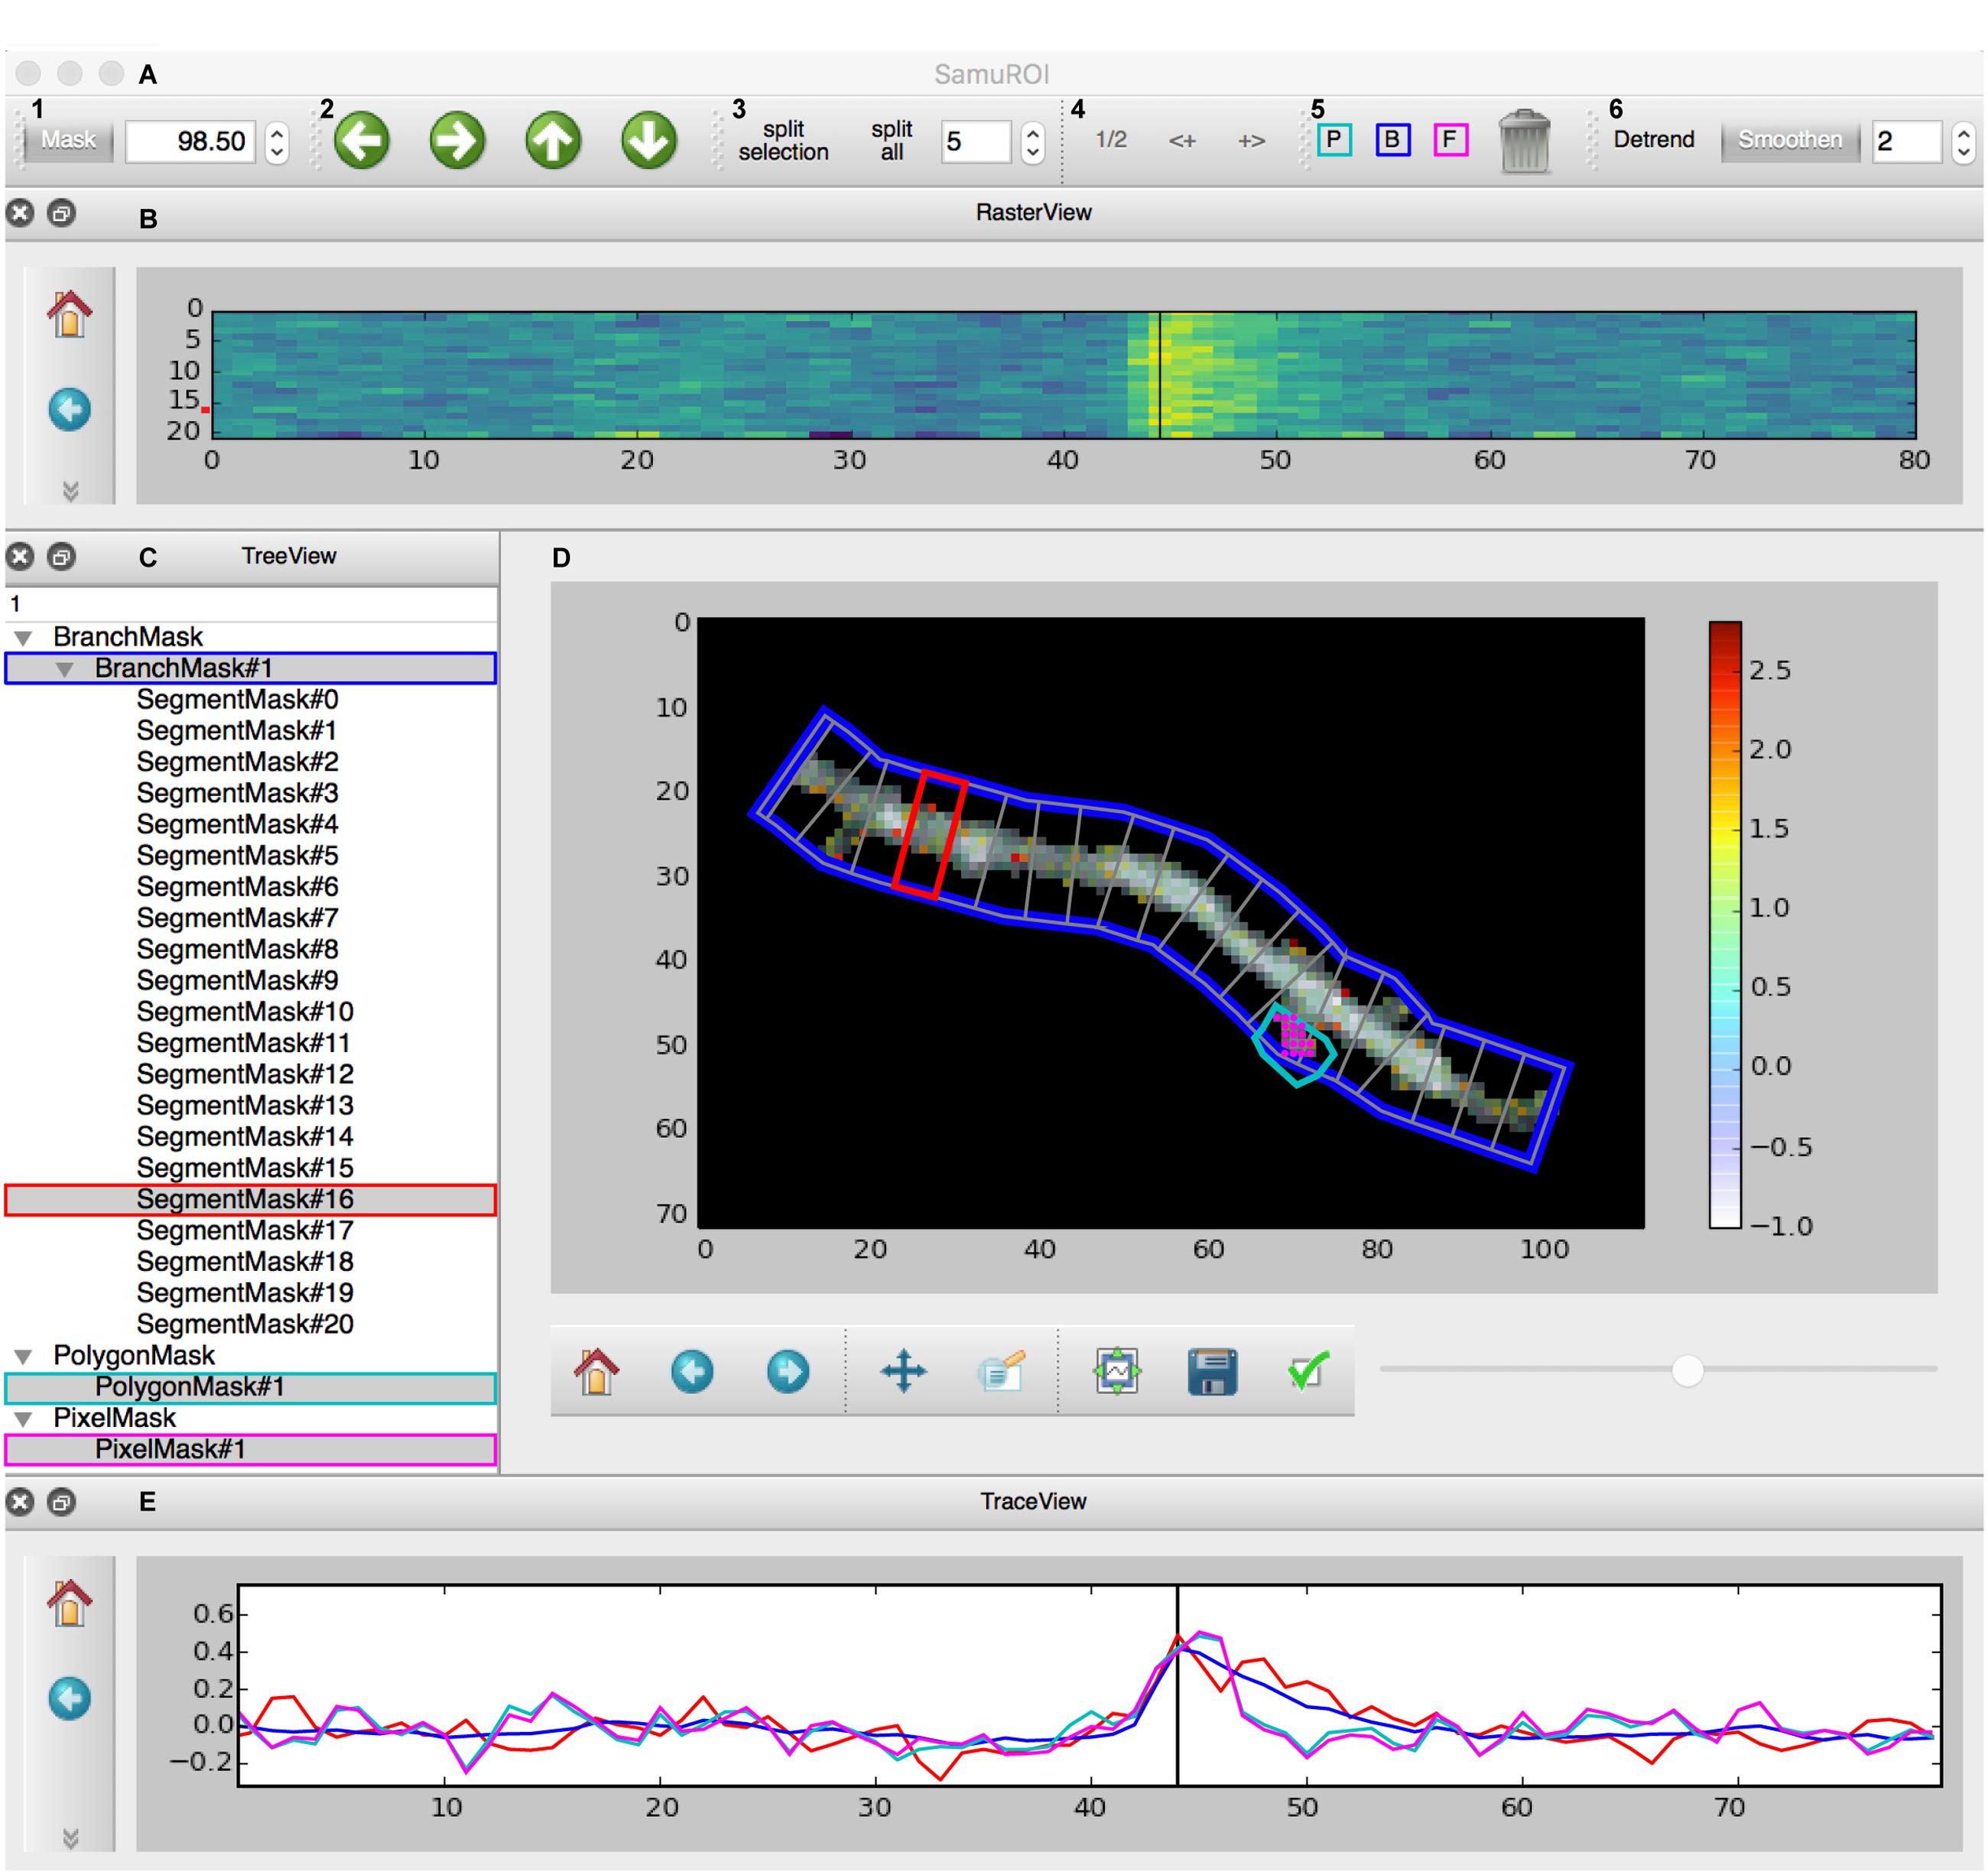The height and width of the screenshot is (1875, 1988).
Task: Toggle the Detrend option
Action: (1653, 139)
